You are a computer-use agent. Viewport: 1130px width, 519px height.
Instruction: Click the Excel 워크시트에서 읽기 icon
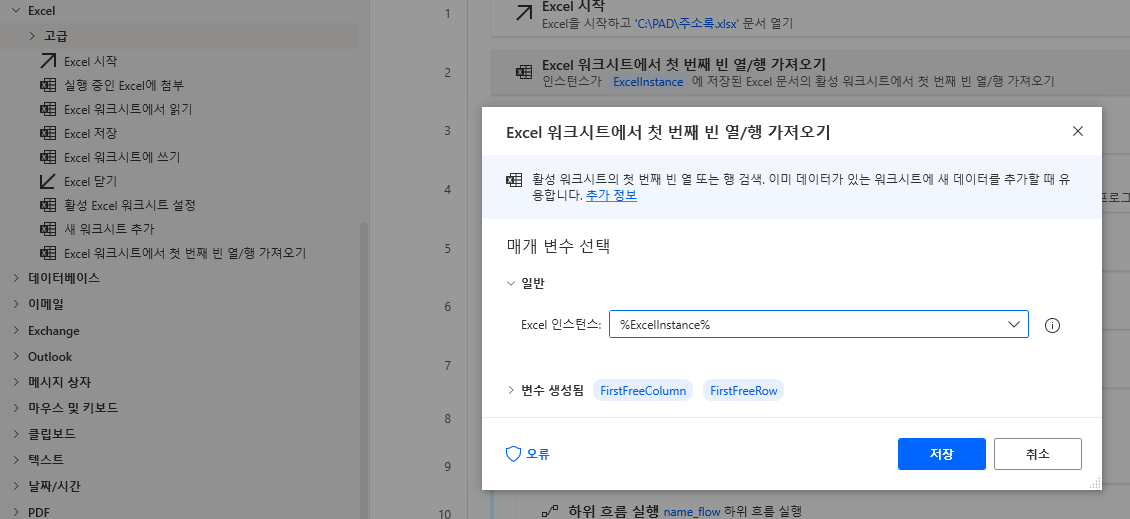pyautogui.click(x=48, y=110)
